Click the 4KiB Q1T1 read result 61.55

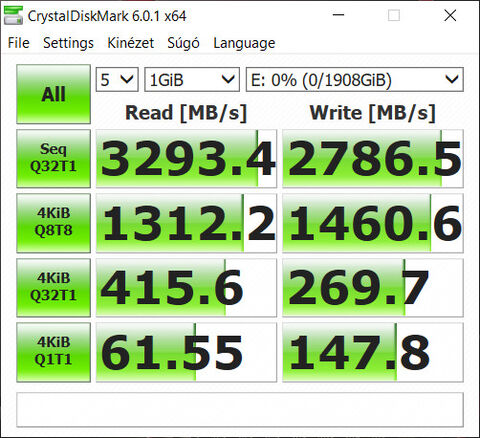click(x=186, y=352)
